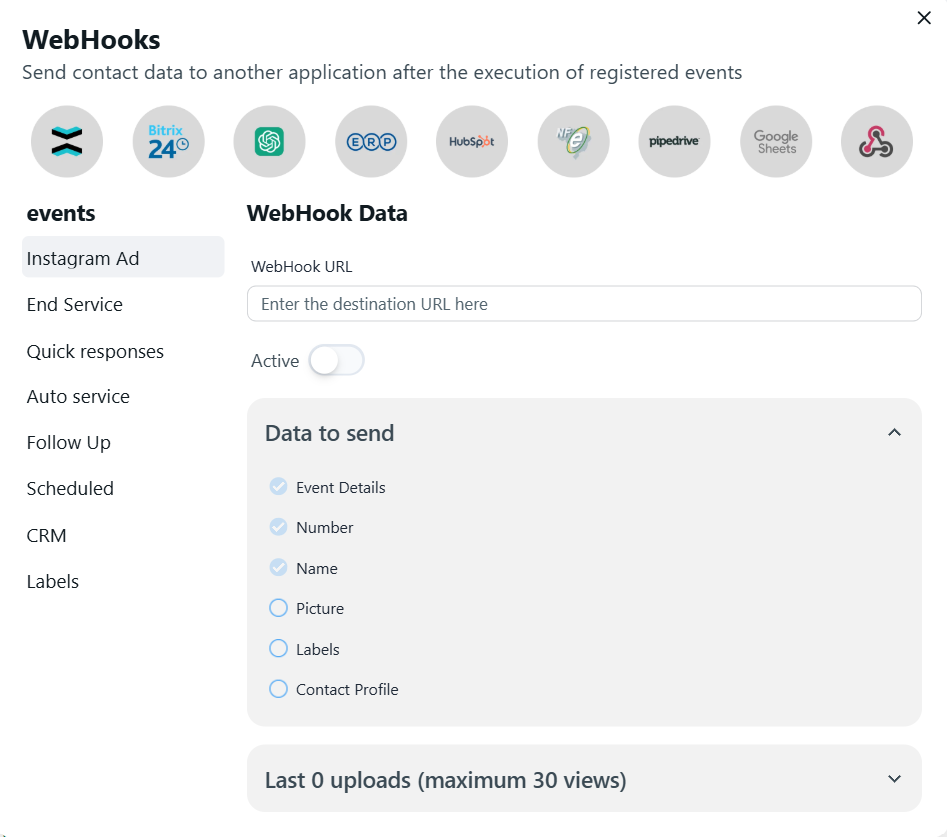Image resolution: width=947 pixels, height=837 pixels.
Task: Open the Follow Up event
Action: click(x=69, y=443)
